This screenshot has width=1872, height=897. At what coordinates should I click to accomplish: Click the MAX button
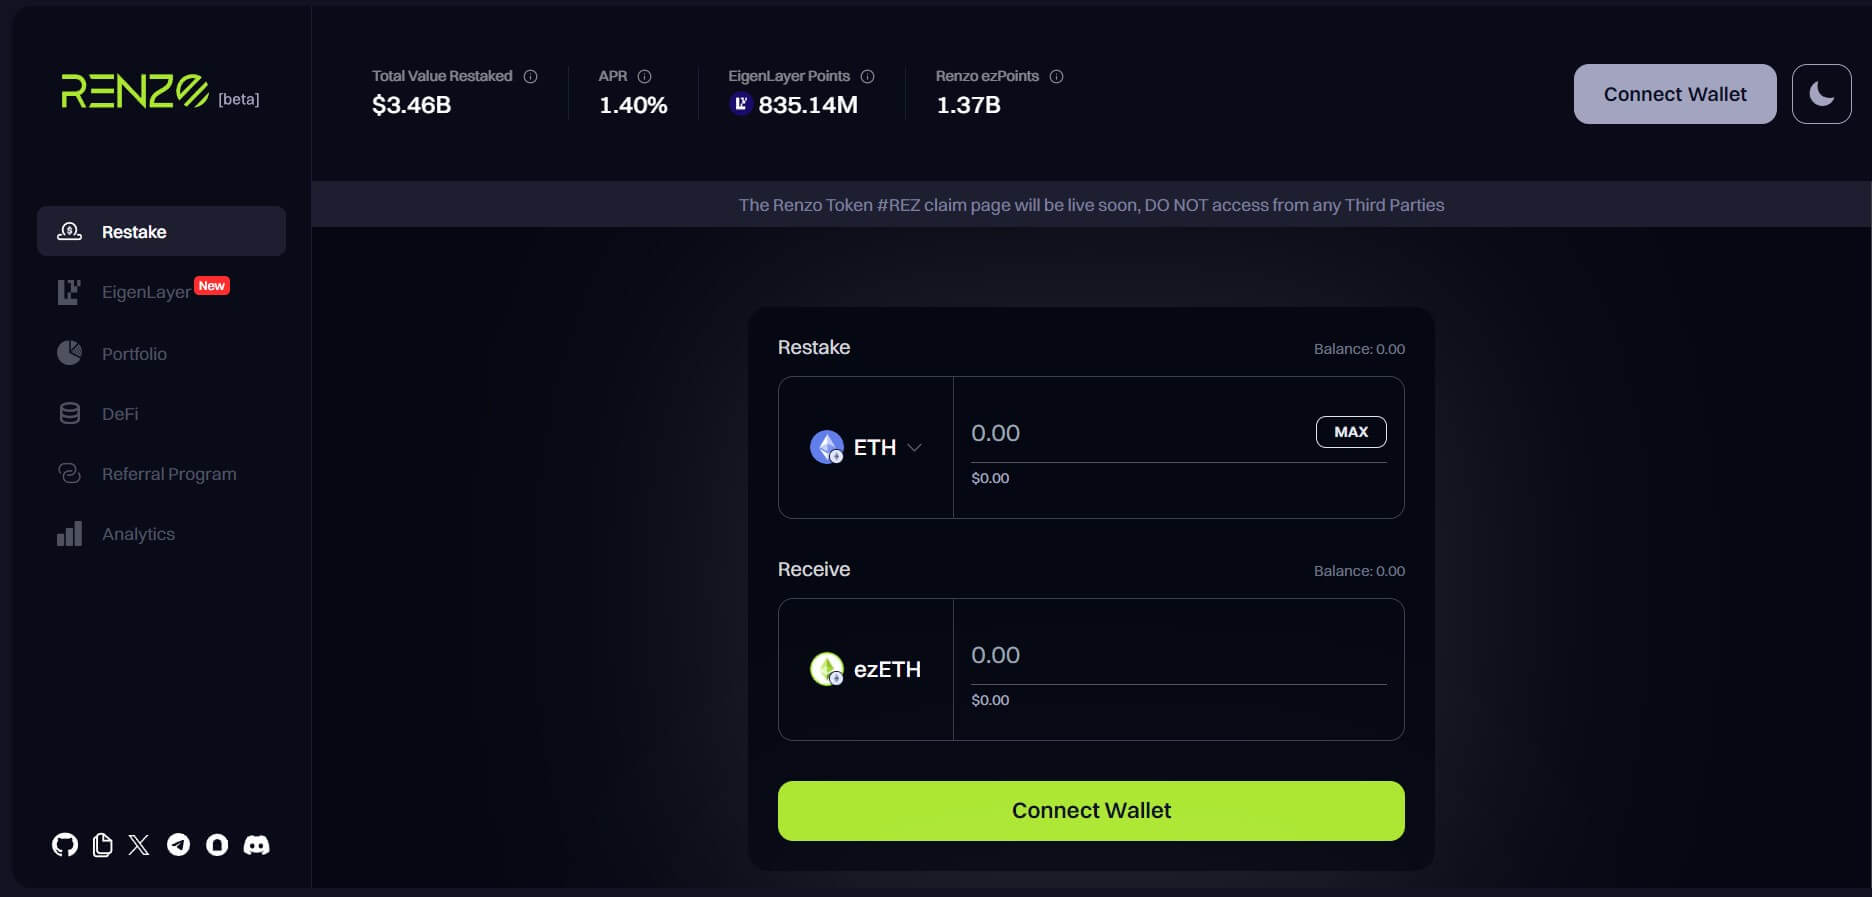pos(1351,432)
